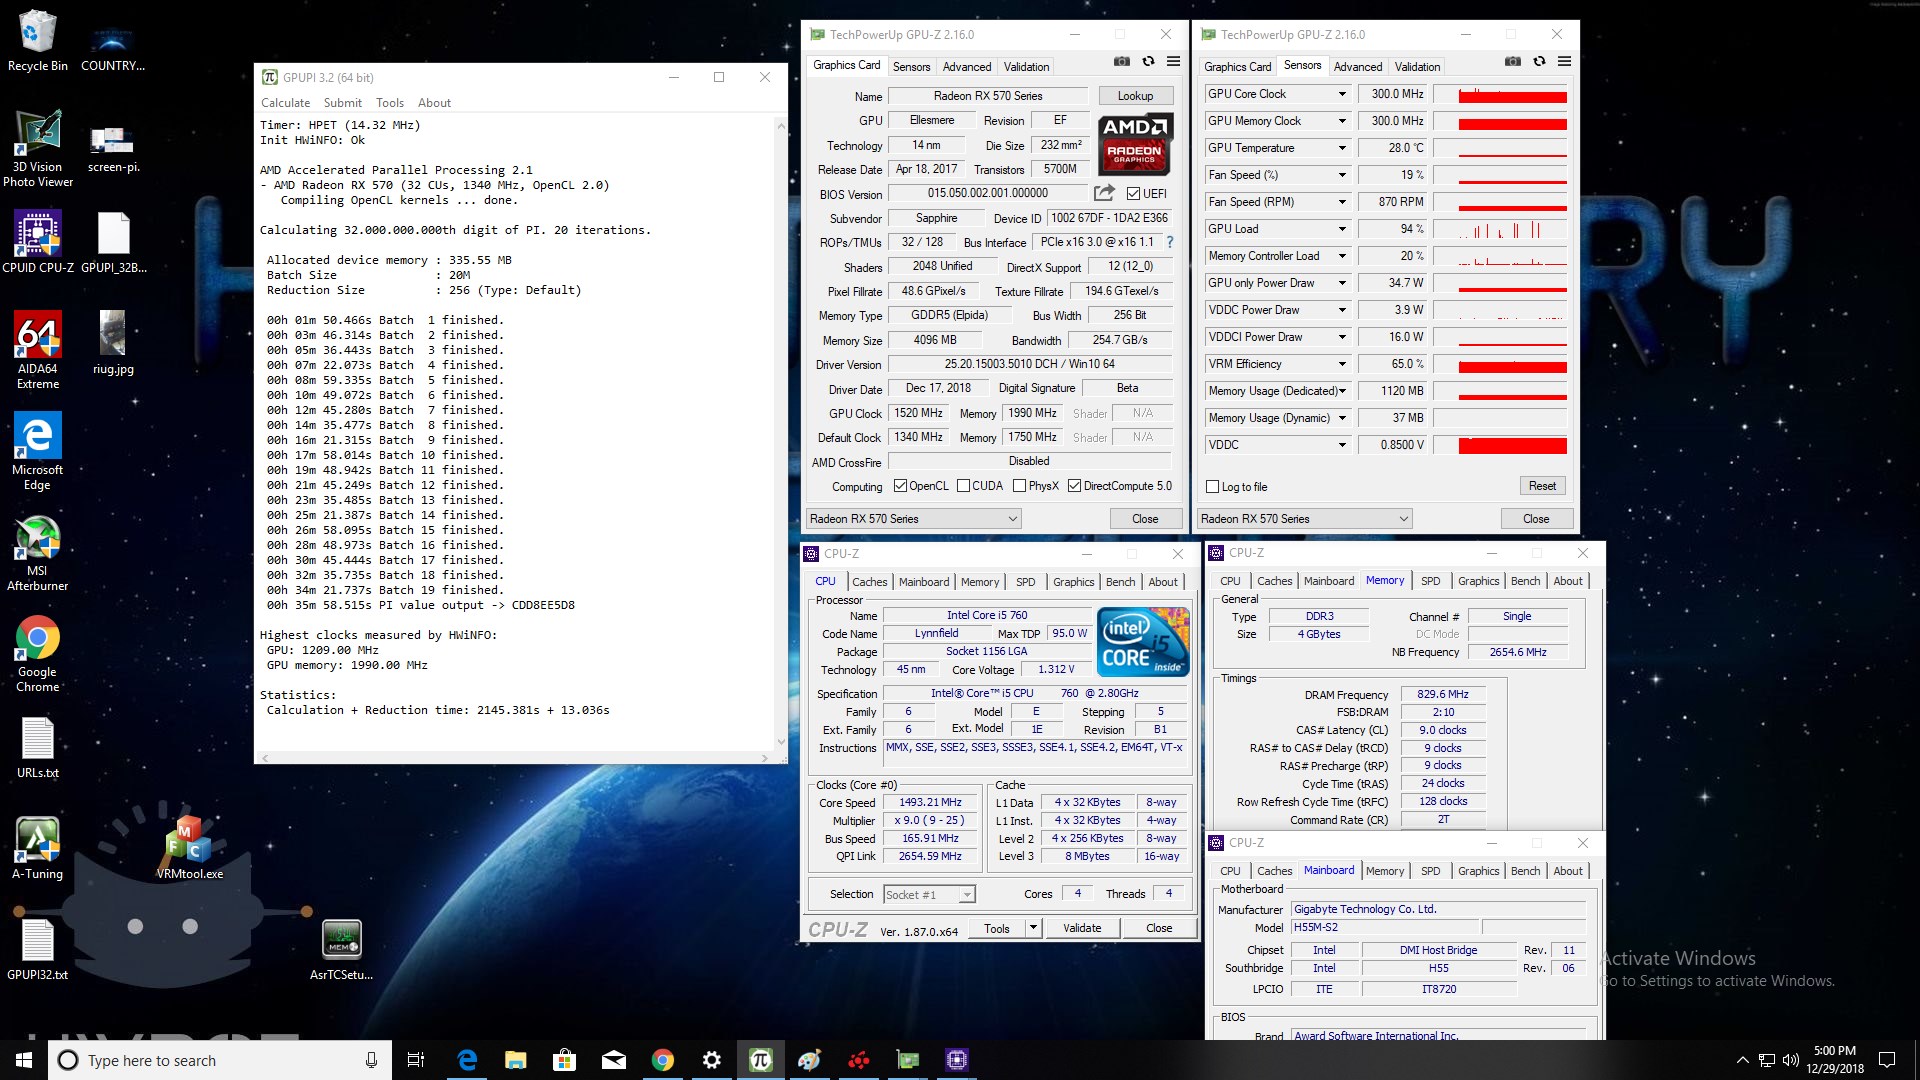Open CPU-Z Tools dropdown arrow
The width and height of the screenshot is (1920, 1080).
click(1033, 928)
